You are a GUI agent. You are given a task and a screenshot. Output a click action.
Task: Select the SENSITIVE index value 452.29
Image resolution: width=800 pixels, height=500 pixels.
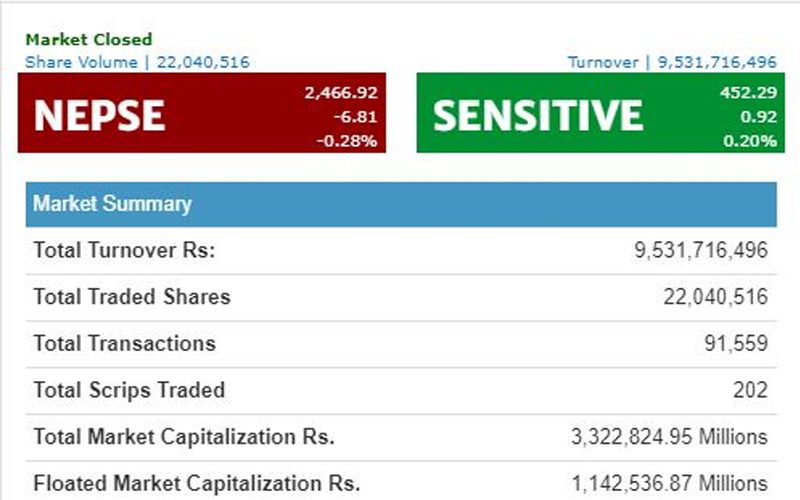[x=748, y=93]
